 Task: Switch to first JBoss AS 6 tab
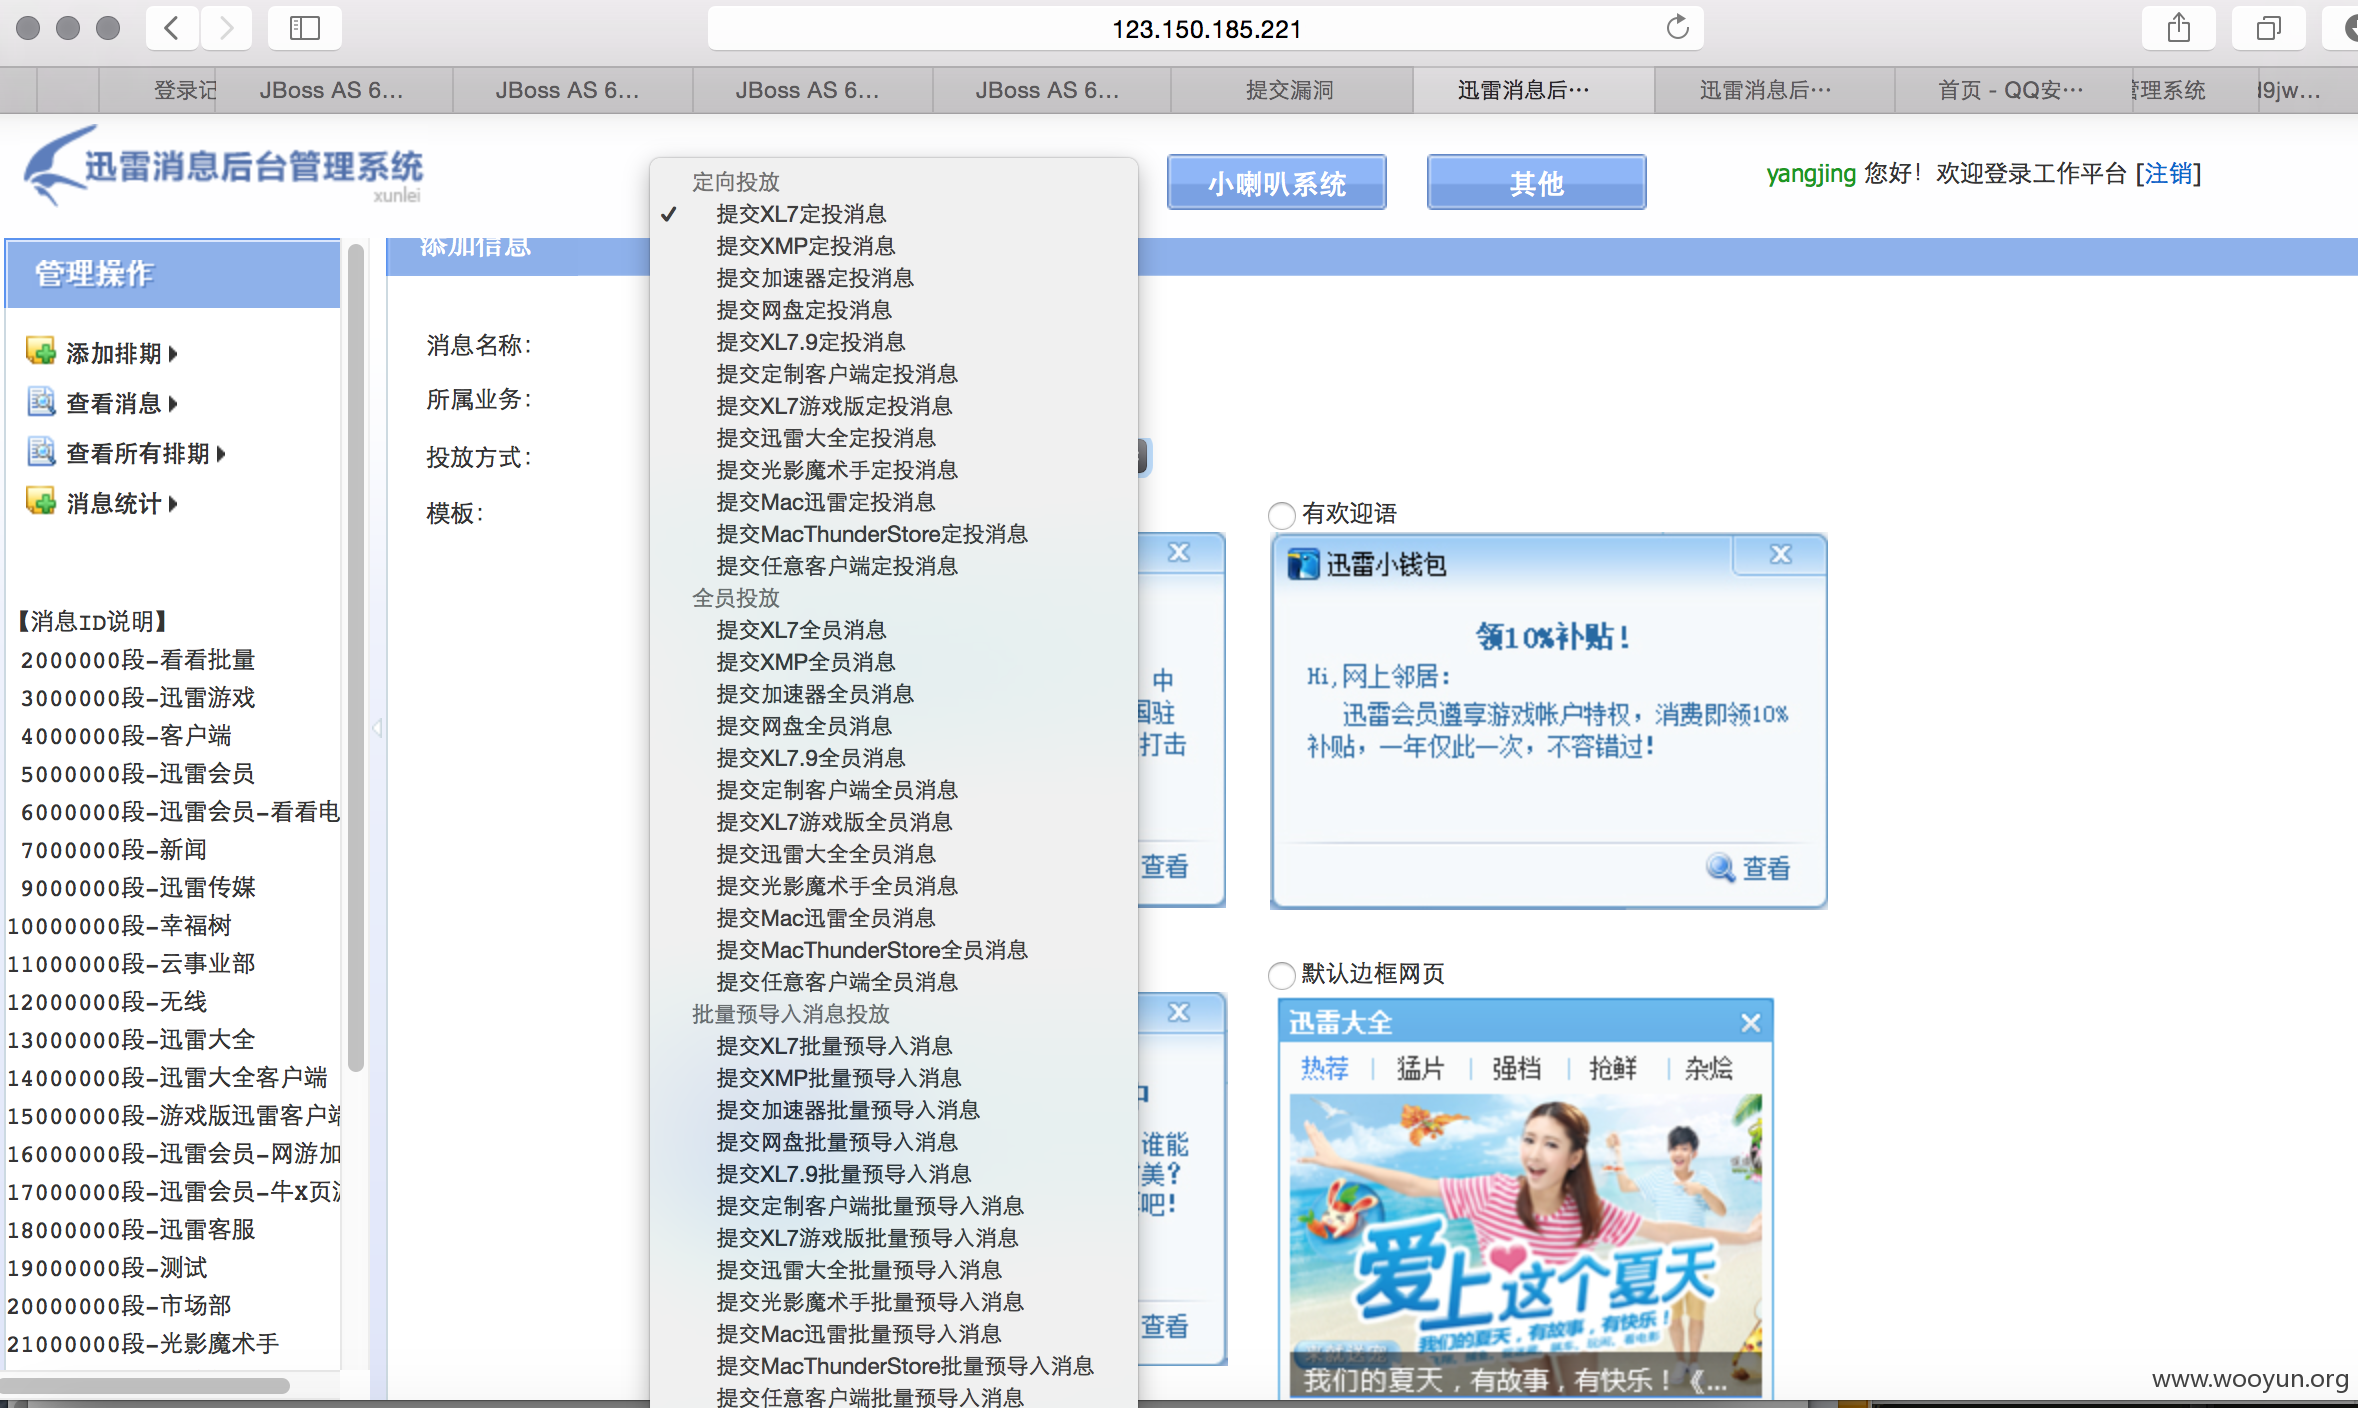pyautogui.click(x=332, y=90)
